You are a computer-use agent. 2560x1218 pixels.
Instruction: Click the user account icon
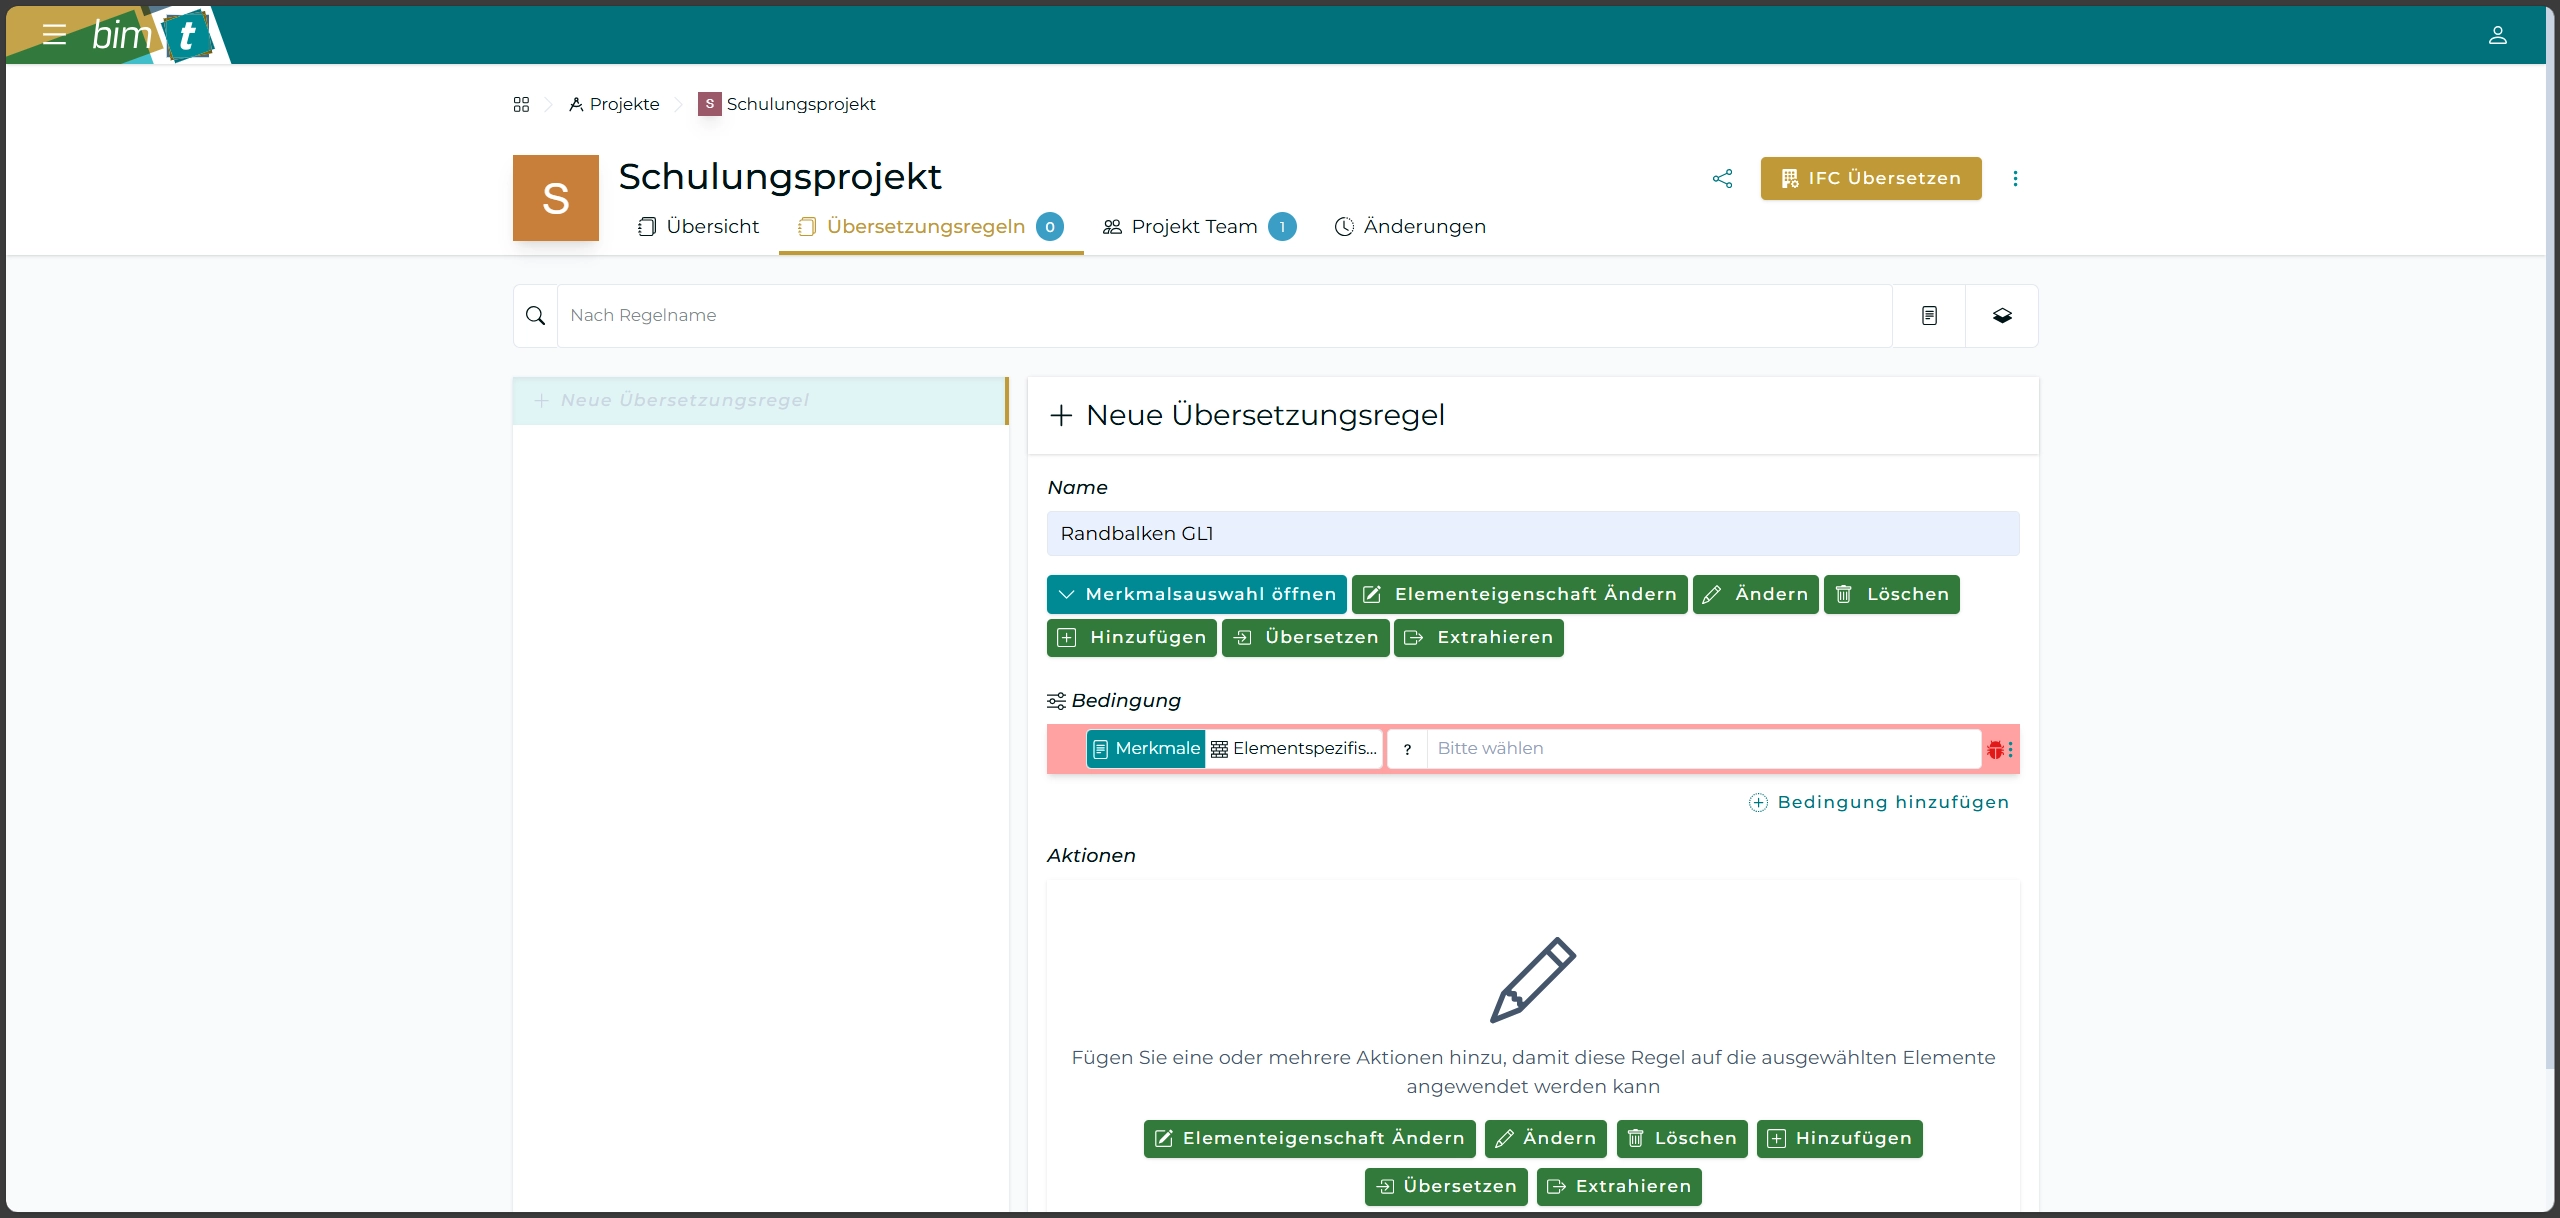point(2497,36)
